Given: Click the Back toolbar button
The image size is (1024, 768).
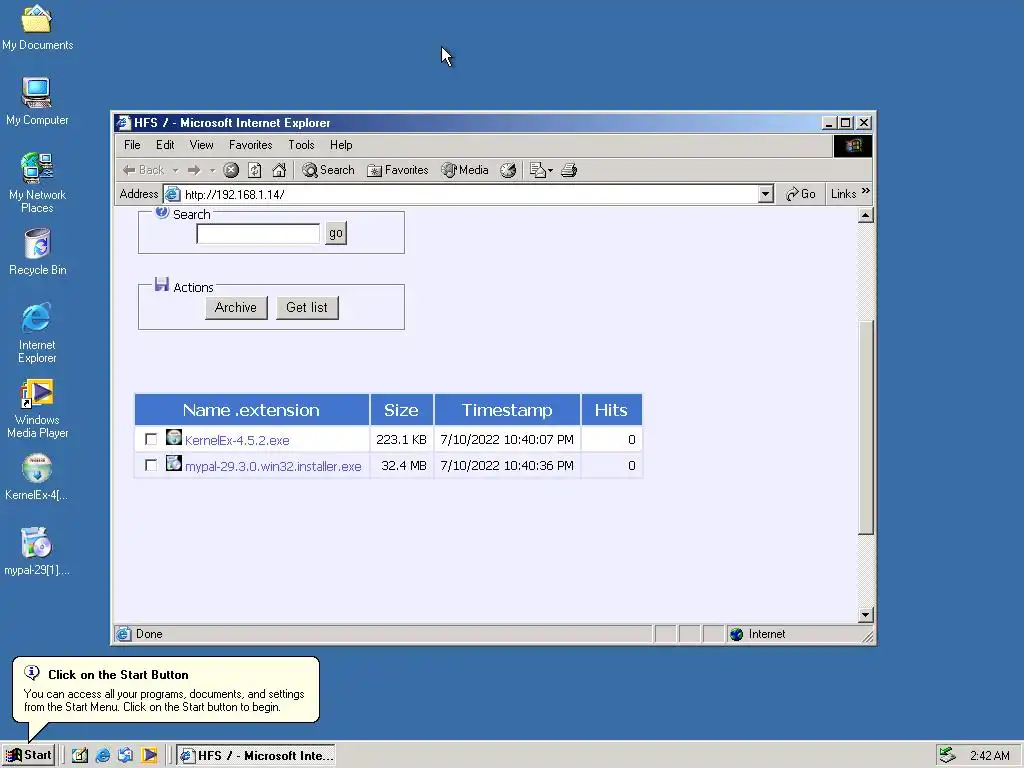Looking at the screenshot, I should [x=144, y=170].
